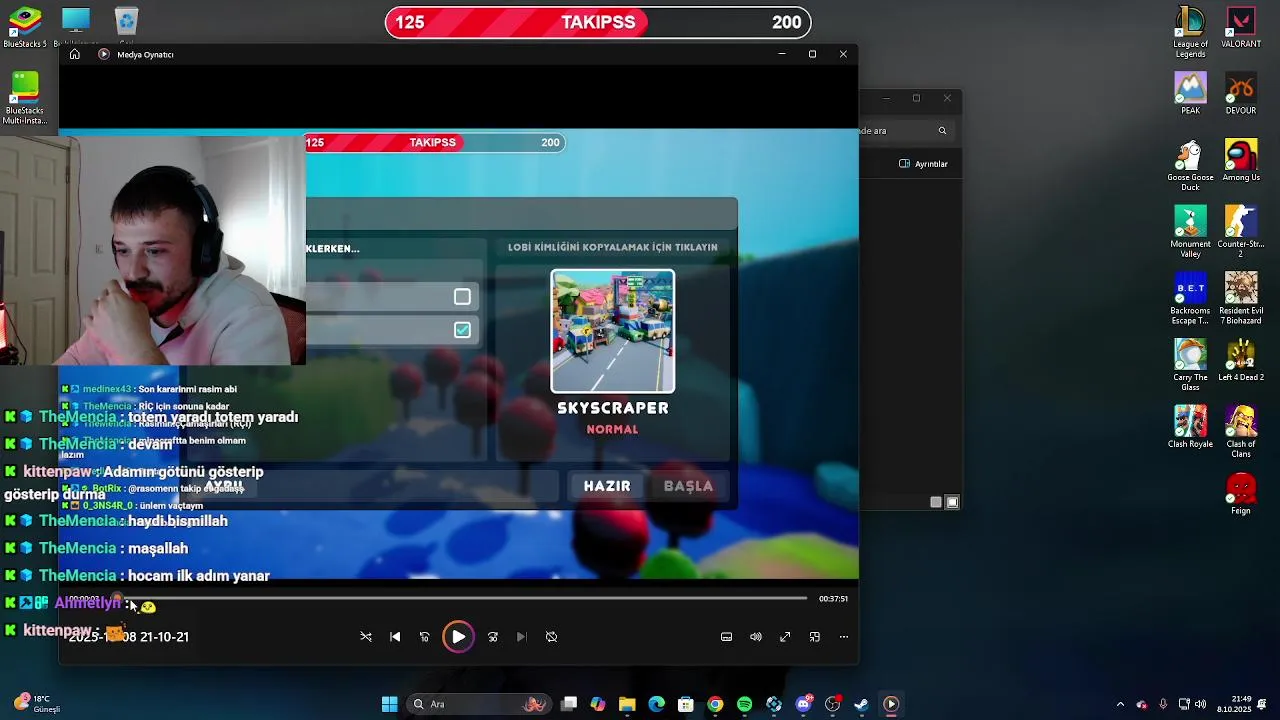This screenshot has height=720, width=1280.
Task: Select the Left 4 Dead 2 icon
Action: [1241, 360]
